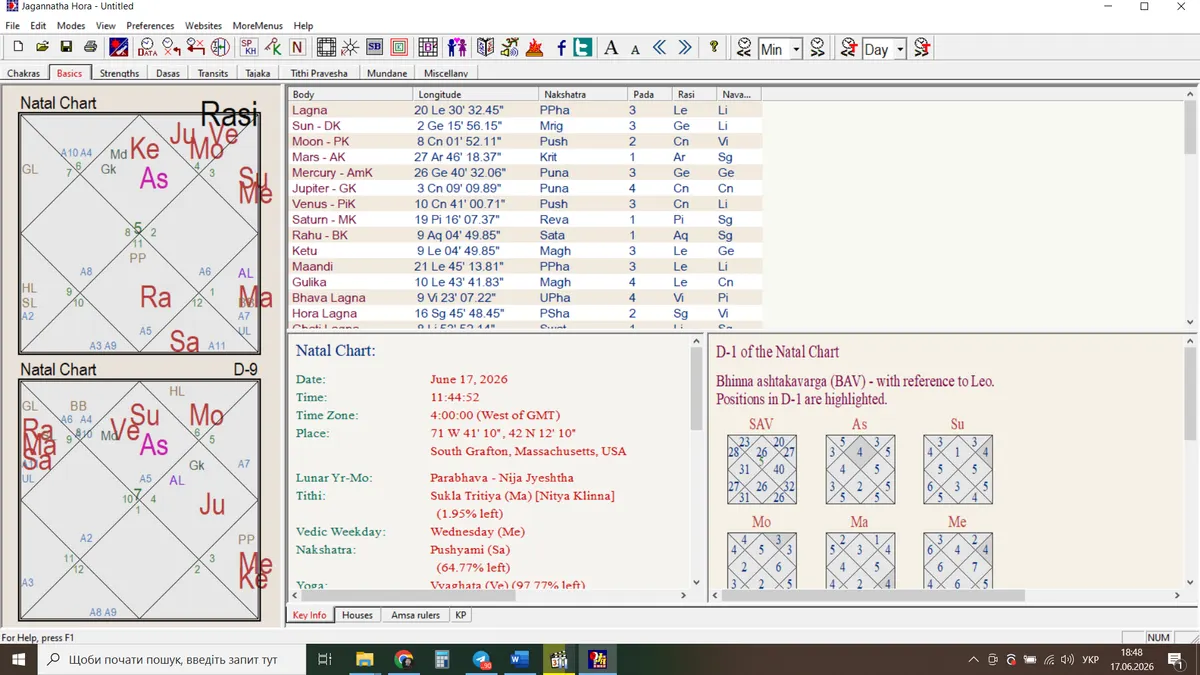Select the Houses tab below Natal Chart info
1200x675 pixels.
[x=357, y=615]
